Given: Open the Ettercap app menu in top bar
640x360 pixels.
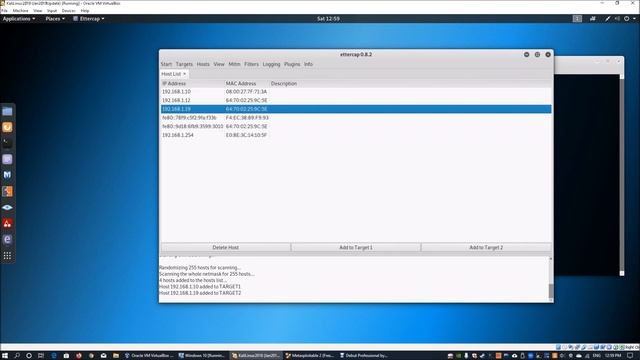Looking at the screenshot, I should click(89, 18).
